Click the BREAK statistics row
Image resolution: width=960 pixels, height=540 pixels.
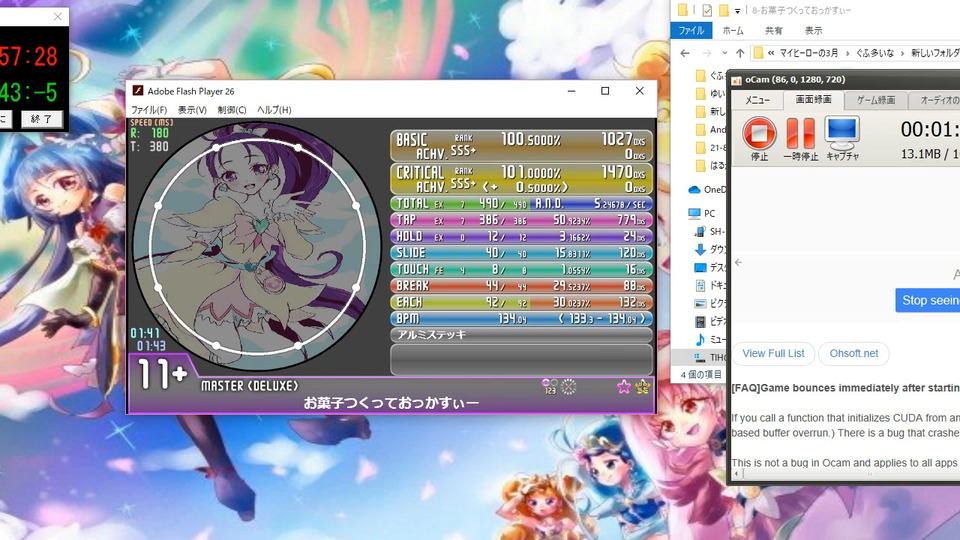pyautogui.click(x=522, y=286)
